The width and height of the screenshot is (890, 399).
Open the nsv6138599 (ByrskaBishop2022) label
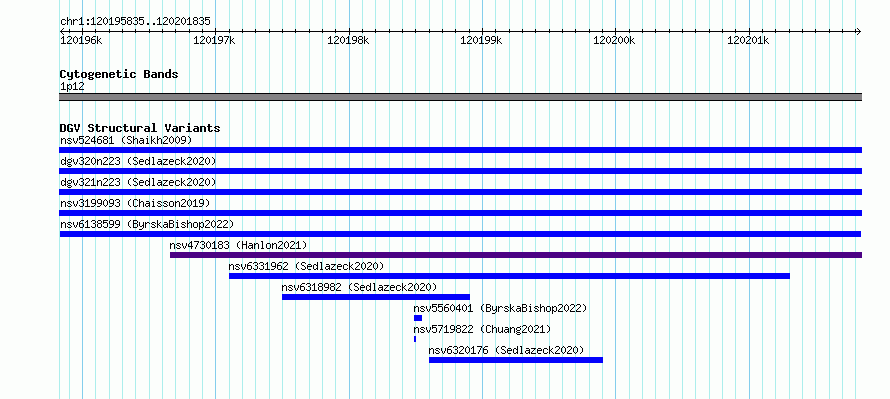(147, 224)
